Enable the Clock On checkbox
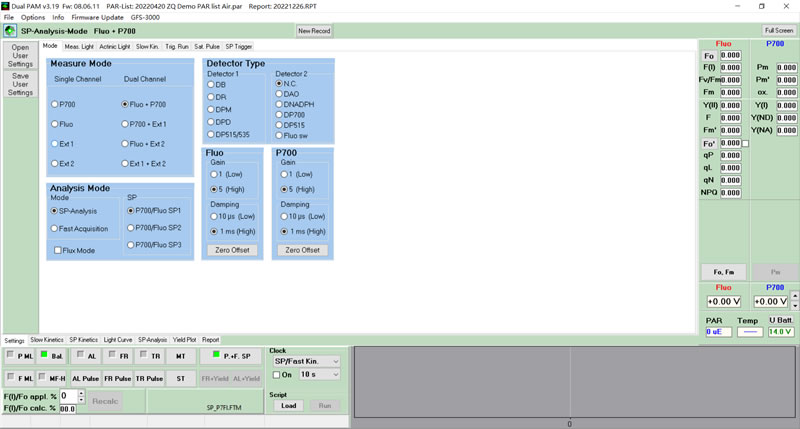 coord(277,375)
